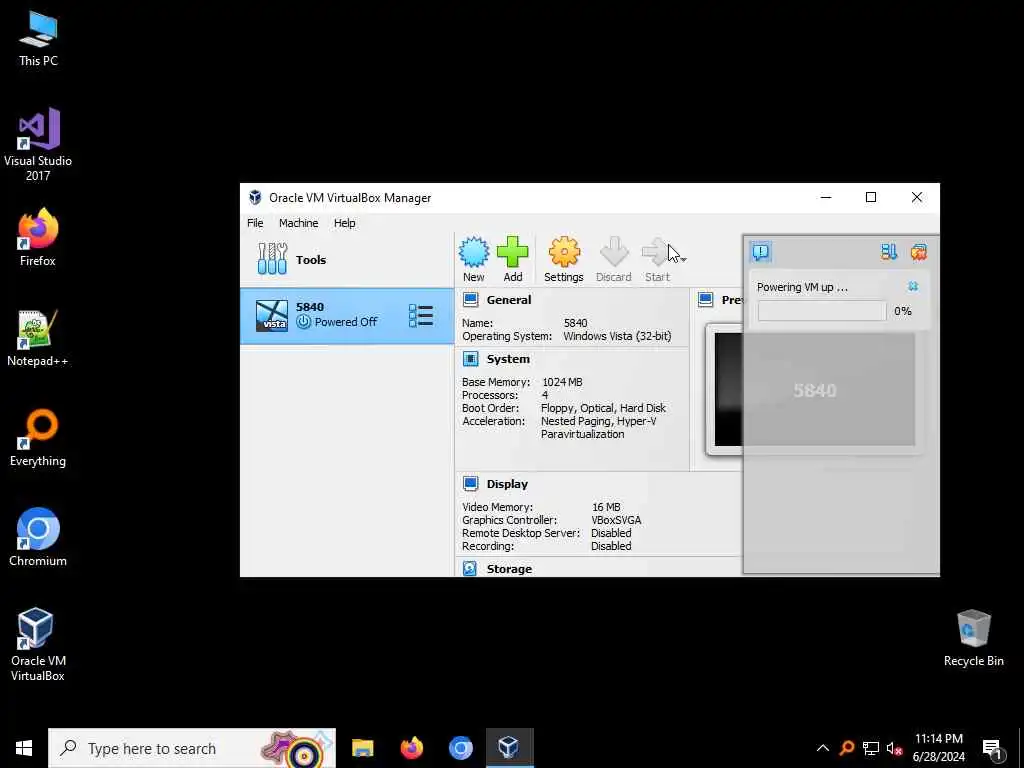Viewport: 1024px width, 768px height.
Task: Click the New virtual machine icon
Action: point(473,252)
